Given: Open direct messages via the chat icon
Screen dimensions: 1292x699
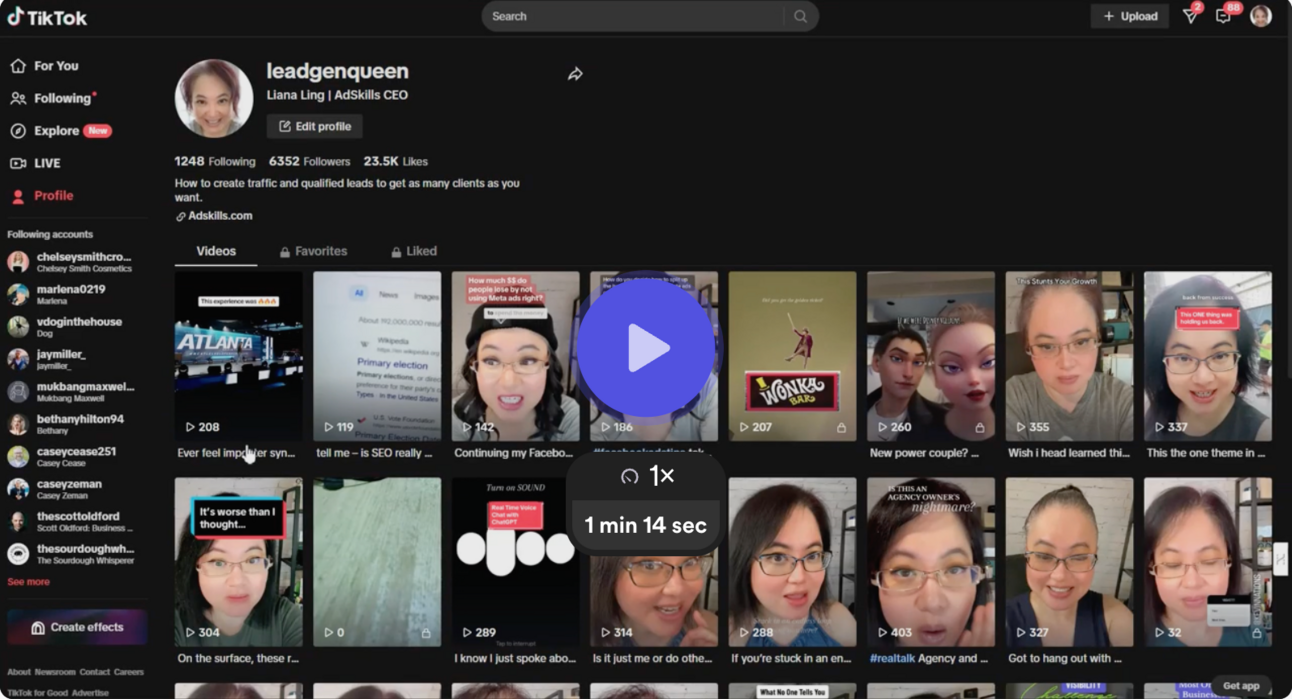Looking at the screenshot, I should 1222,16.
